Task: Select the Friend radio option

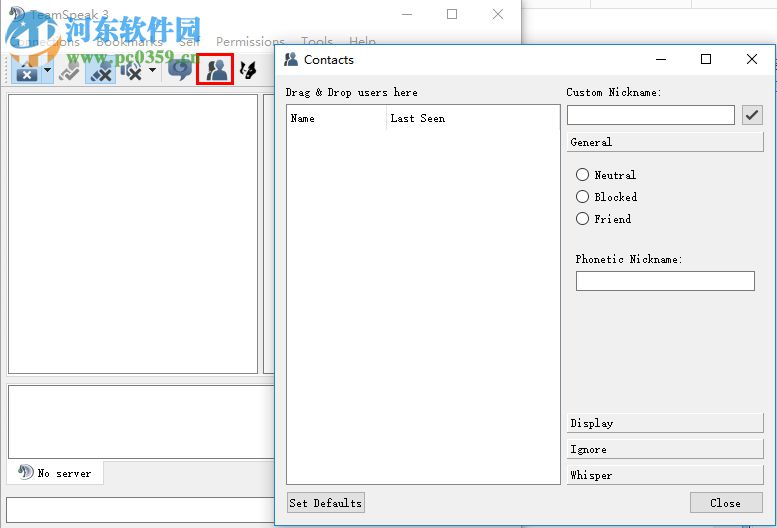Action: point(604,218)
